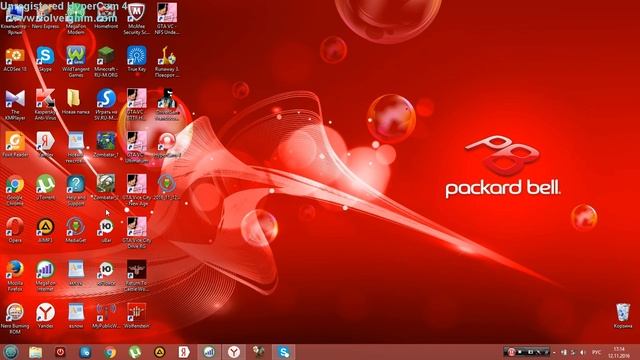
Task: Open the Opera browser desktop shortcut
Action: coord(15,231)
